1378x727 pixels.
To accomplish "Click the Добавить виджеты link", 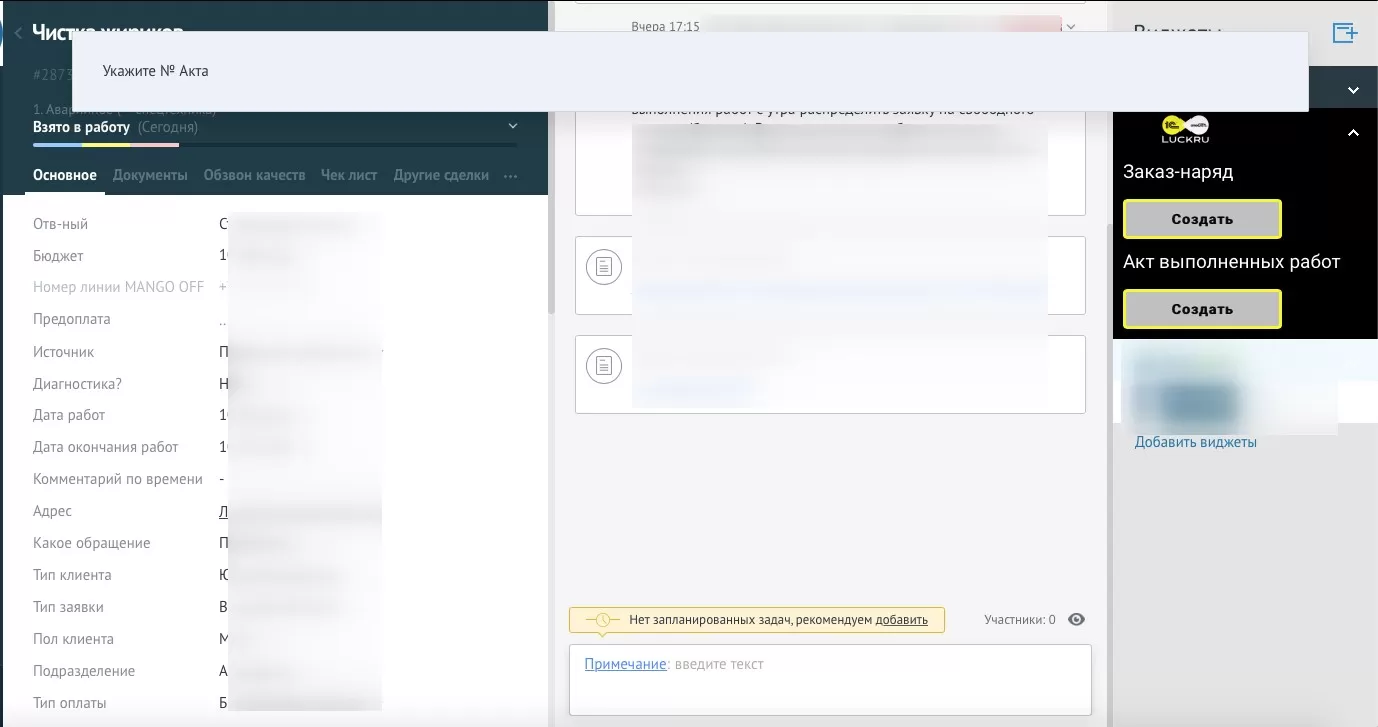I will point(1195,442).
